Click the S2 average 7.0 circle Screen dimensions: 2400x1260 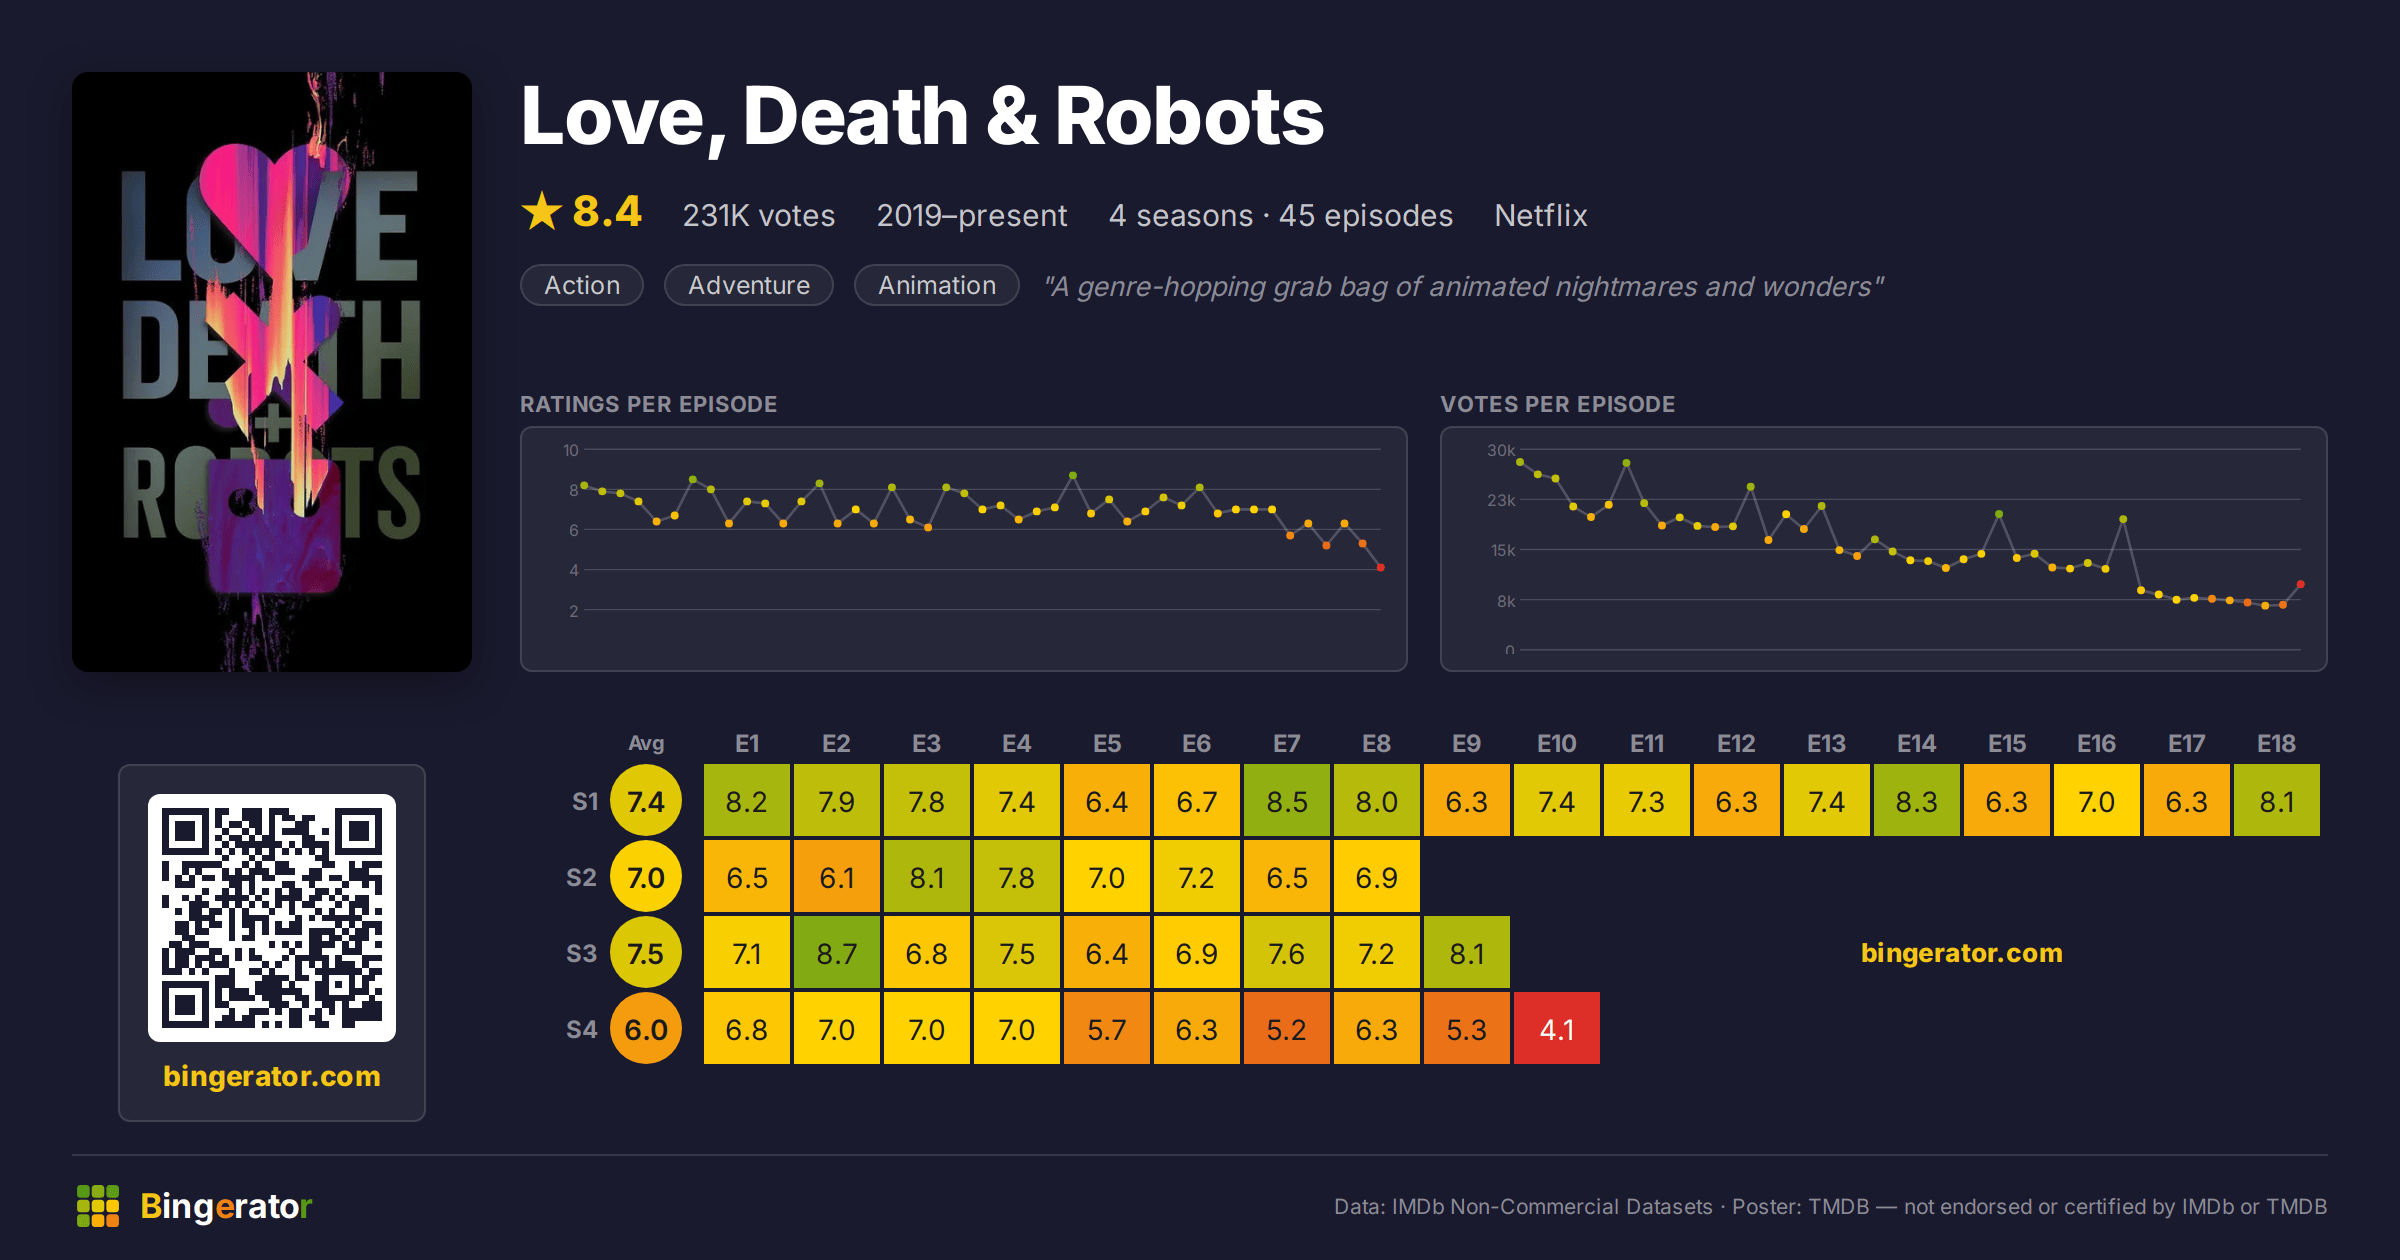pos(646,877)
